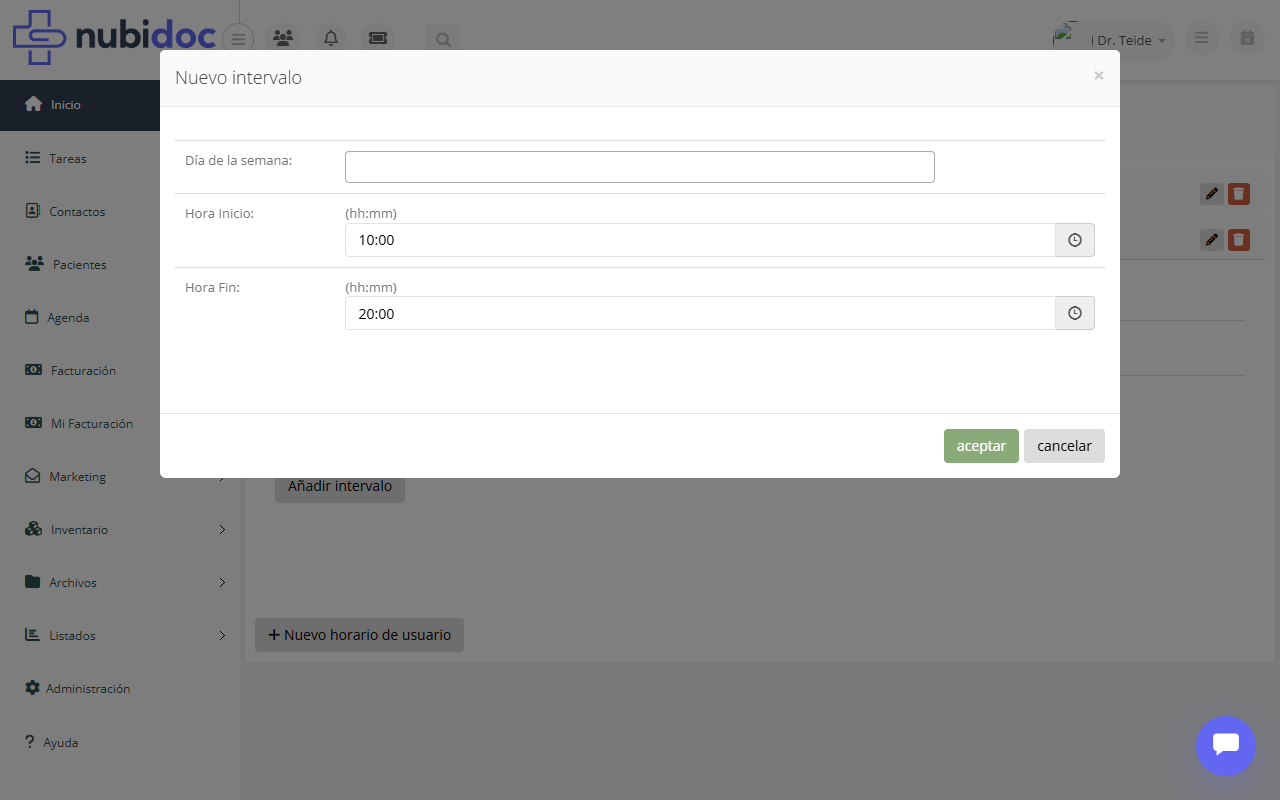
Task: Open Contactos in sidebar
Action: tap(120, 211)
